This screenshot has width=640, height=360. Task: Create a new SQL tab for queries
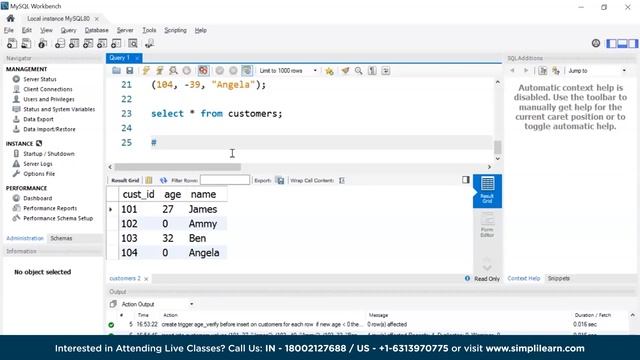click(x=12, y=43)
